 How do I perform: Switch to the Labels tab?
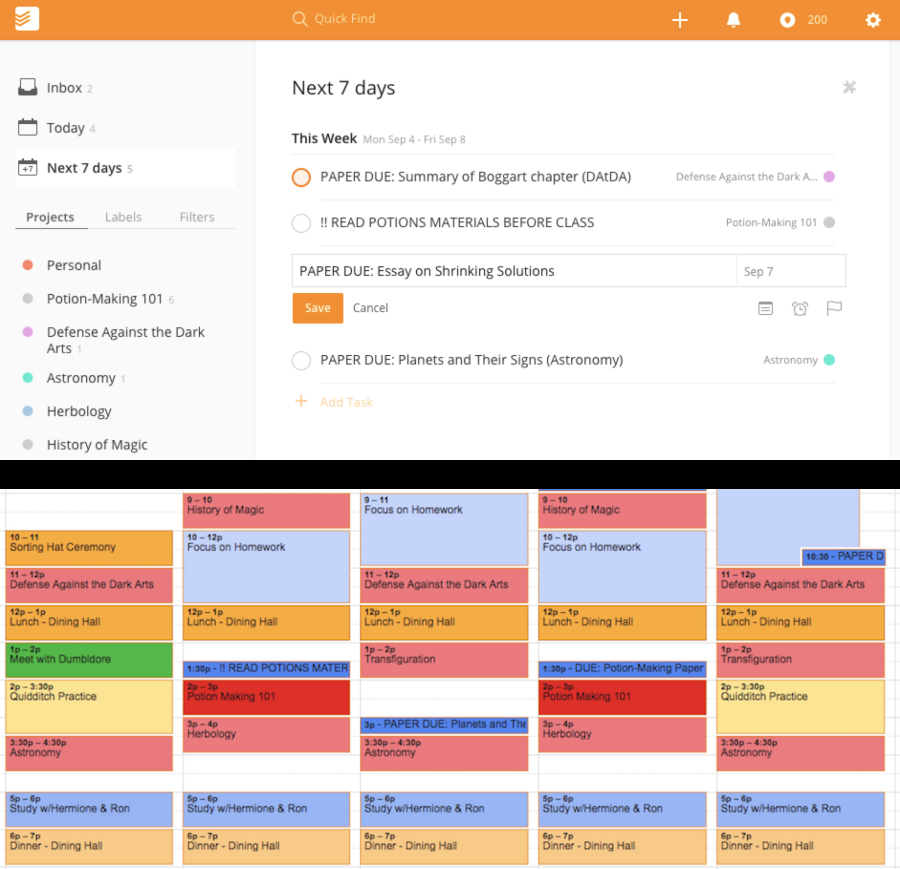point(123,217)
